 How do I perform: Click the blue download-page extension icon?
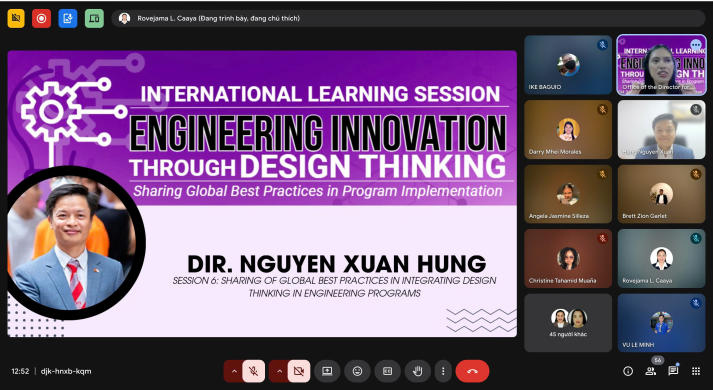[x=68, y=19]
